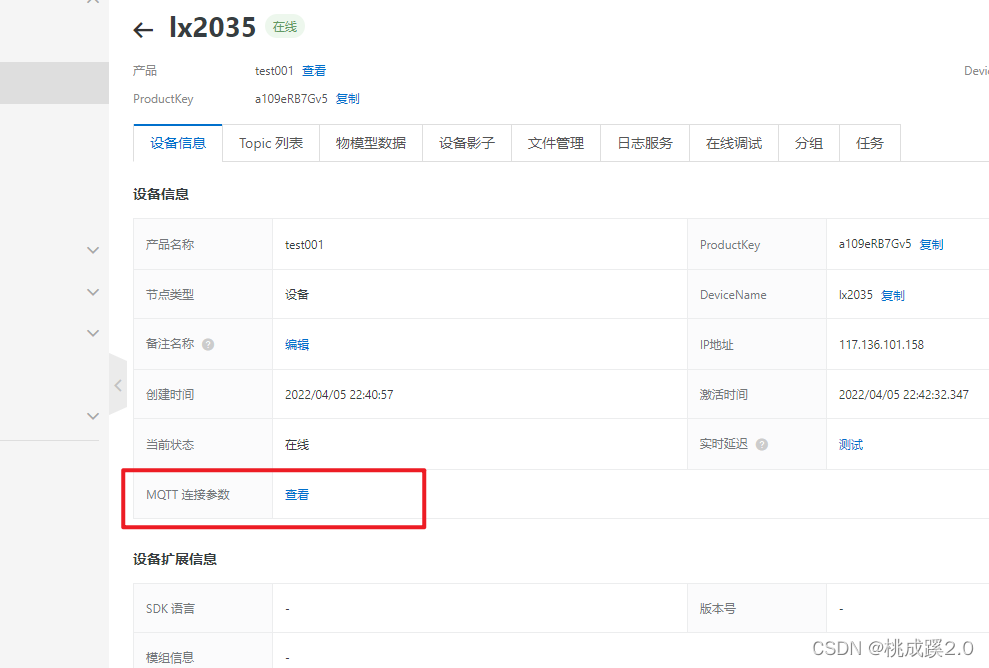Go back using the arrow beside lx2035
Image resolution: width=989 pixels, height=668 pixels.
pos(143,30)
